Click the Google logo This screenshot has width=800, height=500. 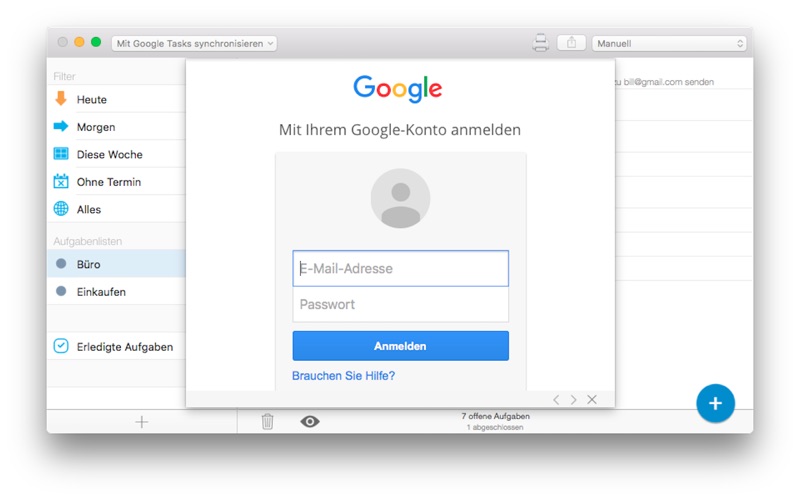point(397,89)
